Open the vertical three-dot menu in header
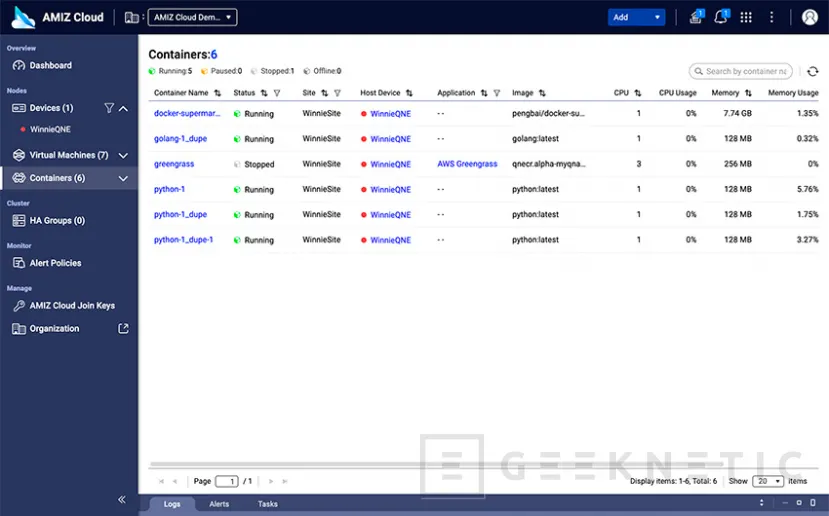Image resolution: width=829 pixels, height=516 pixels. [771, 17]
